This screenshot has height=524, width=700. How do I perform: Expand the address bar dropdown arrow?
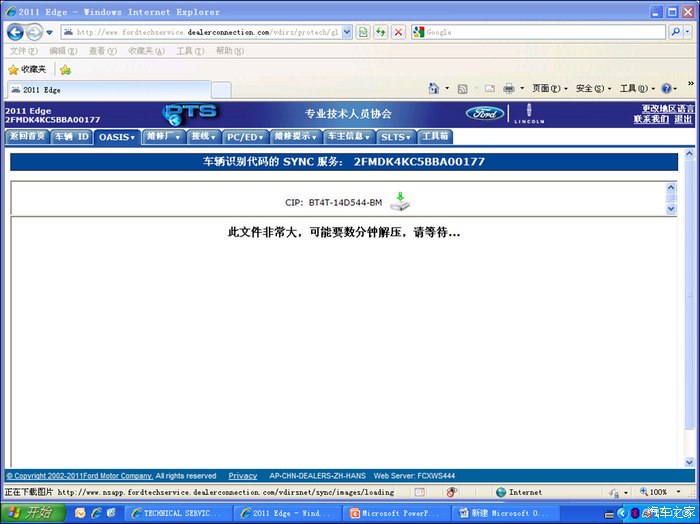tap(347, 32)
